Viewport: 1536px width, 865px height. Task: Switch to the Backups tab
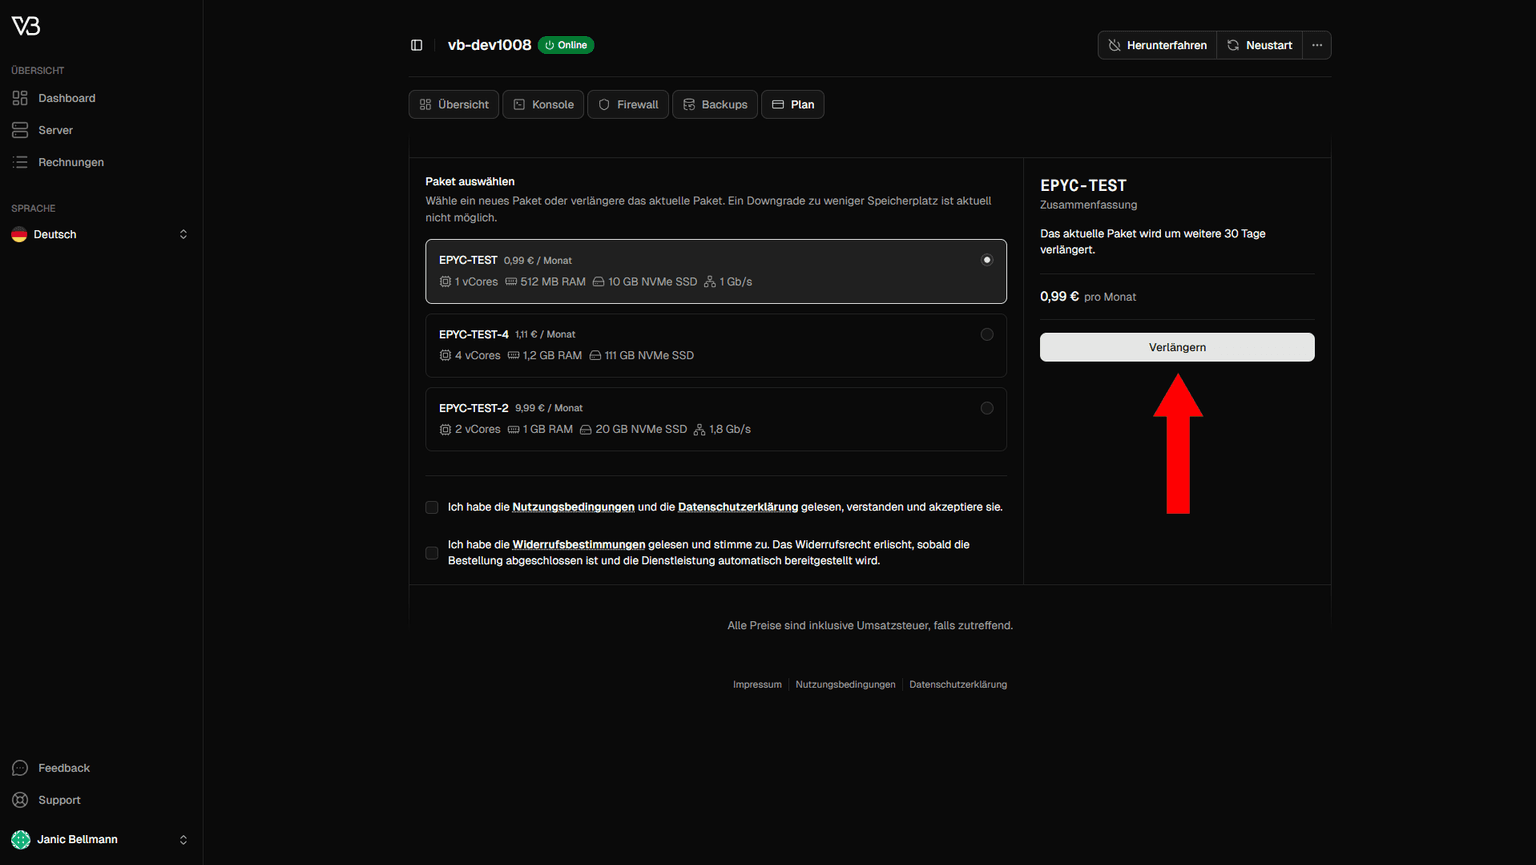coord(715,105)
